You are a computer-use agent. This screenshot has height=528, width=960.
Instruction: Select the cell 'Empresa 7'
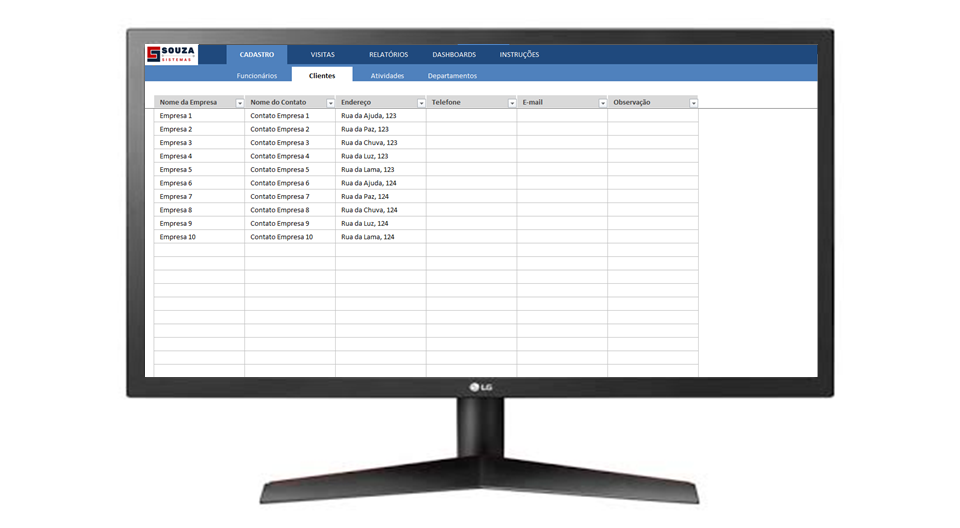pyautogui.click(x=199, y=197)
